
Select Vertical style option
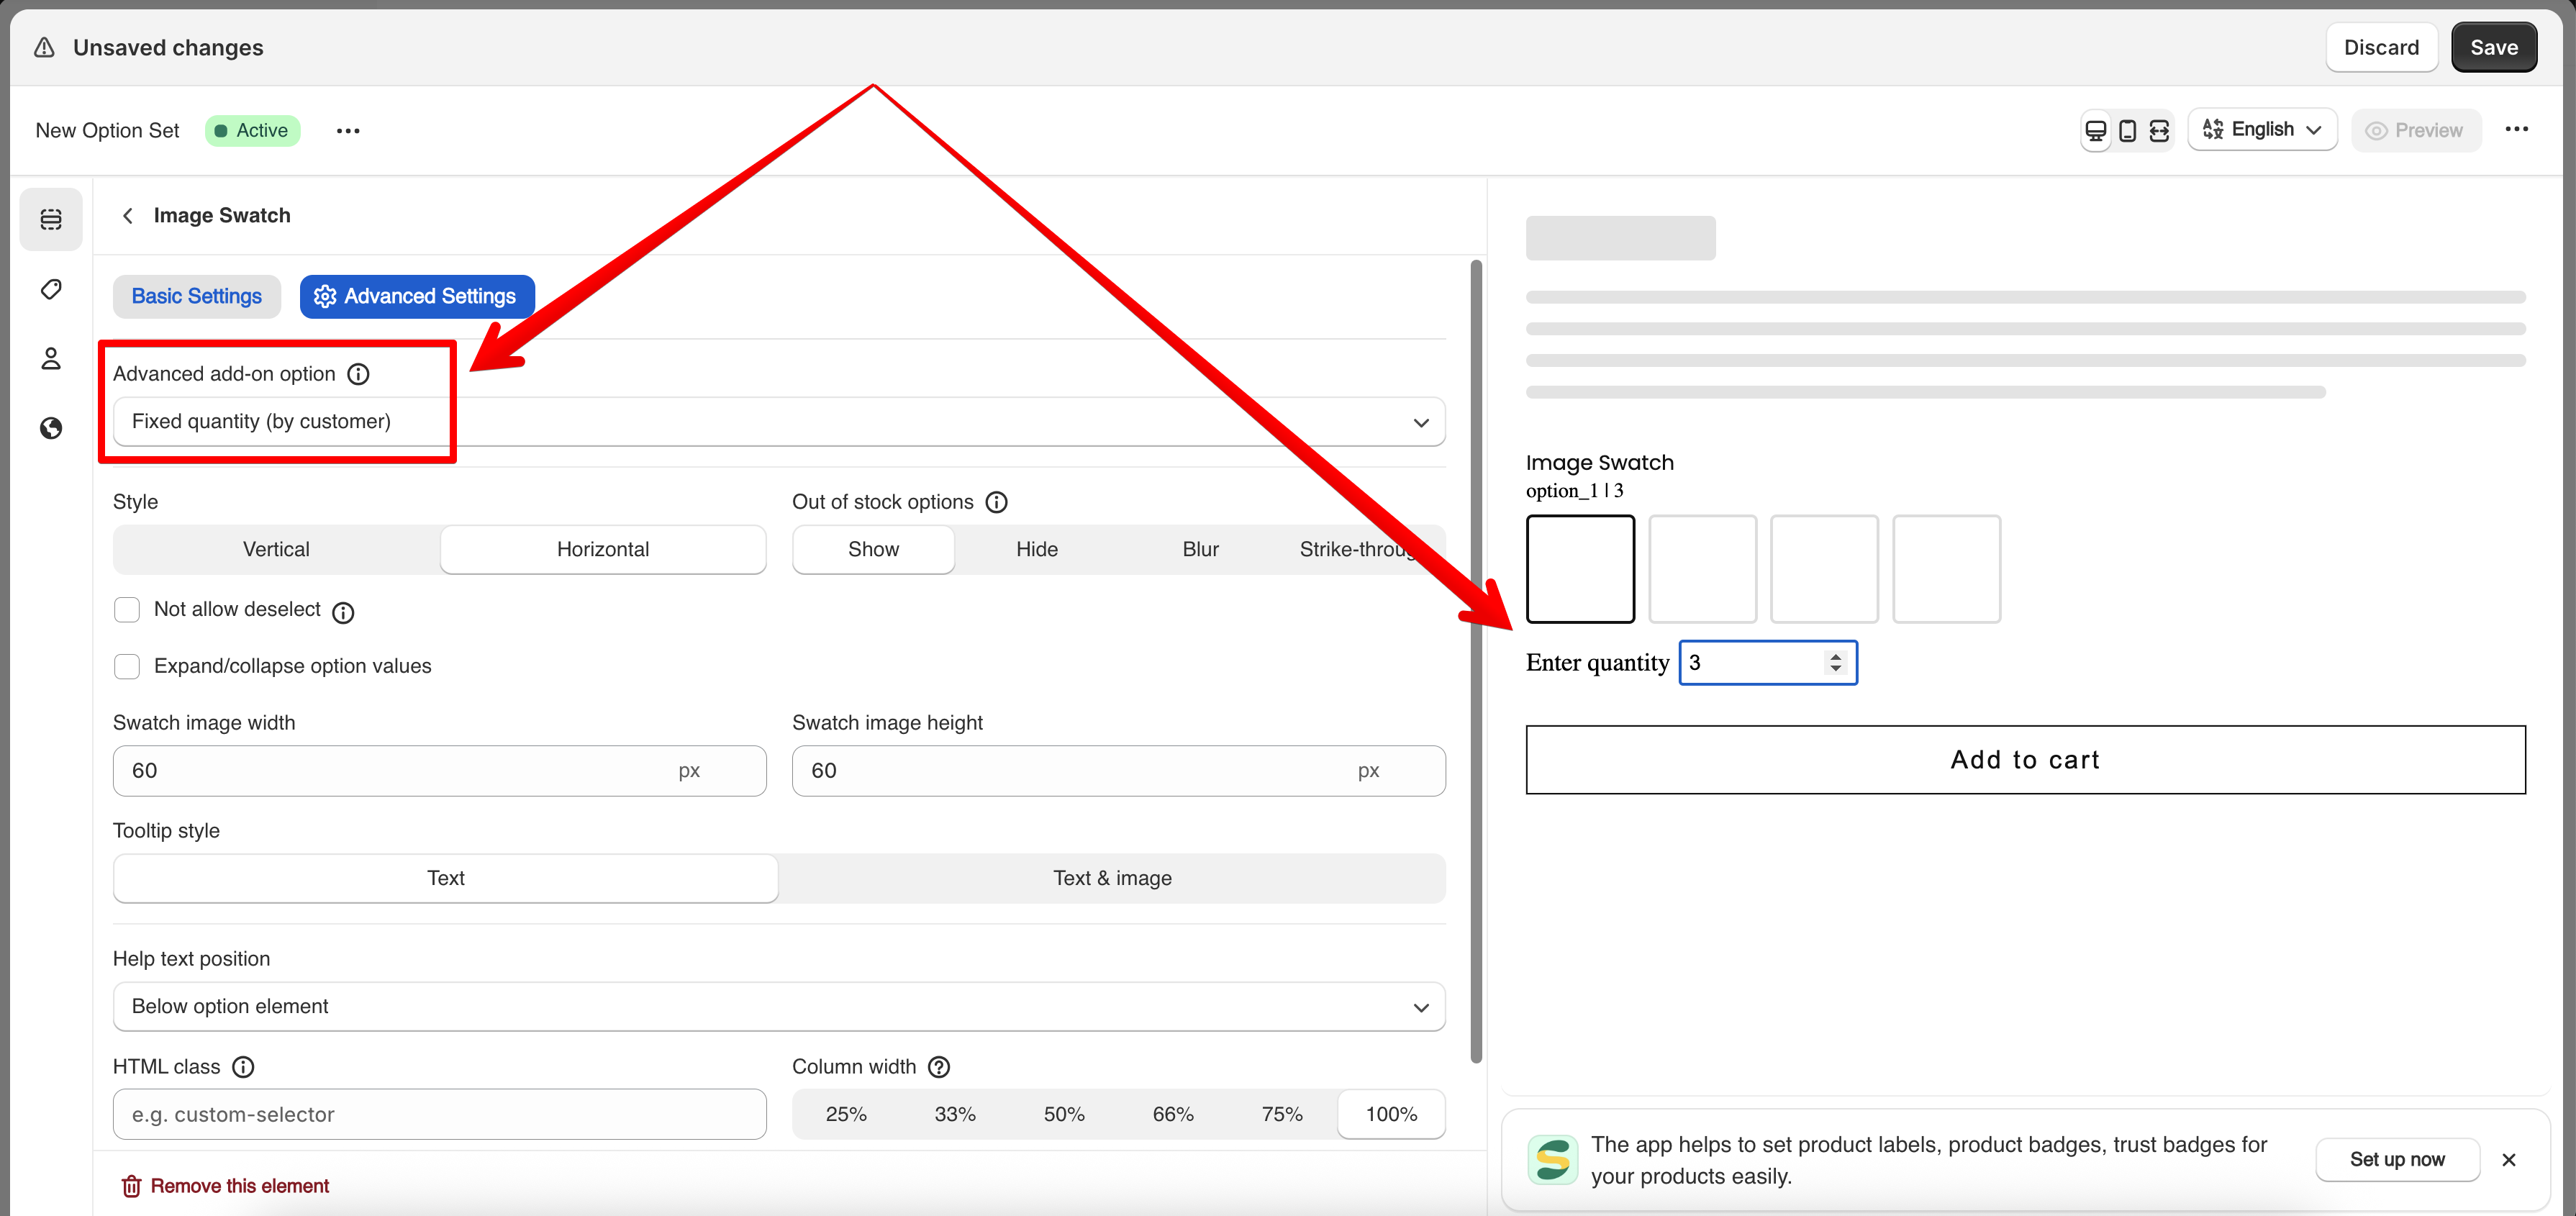(276, 549)
